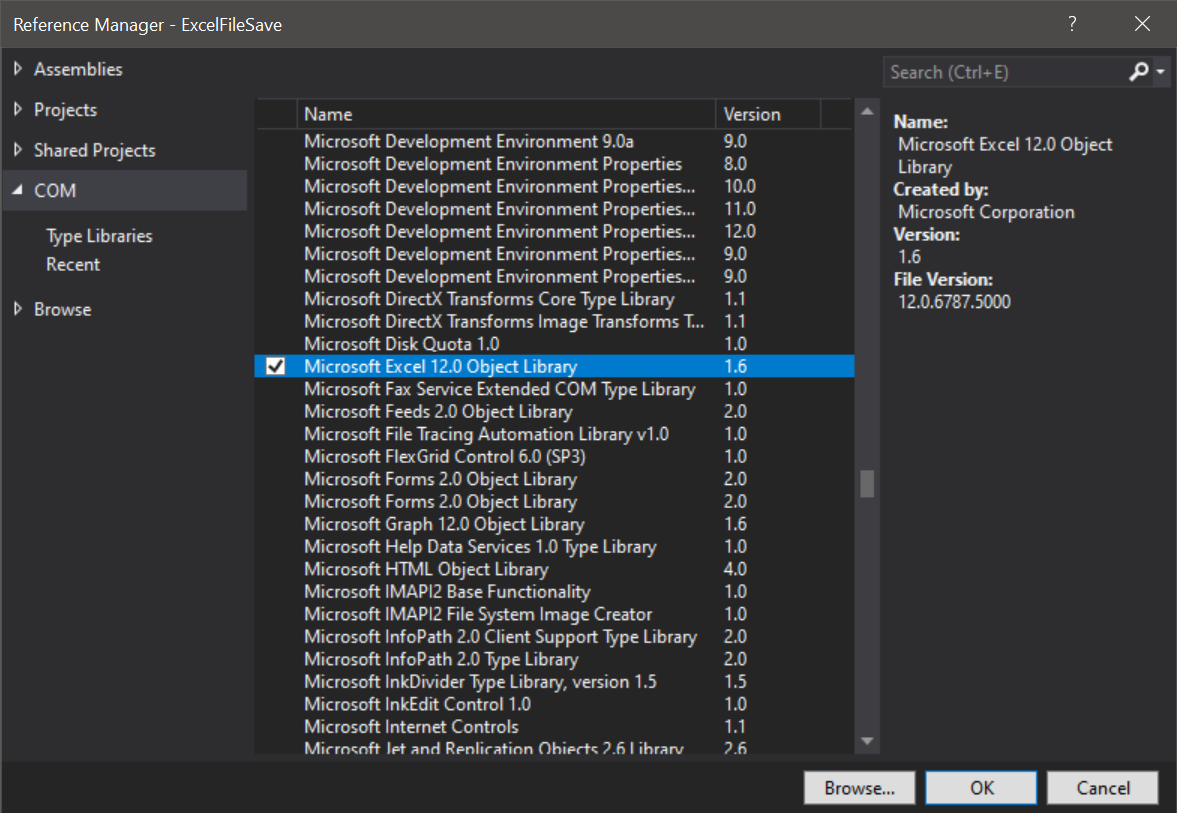Select Microsoft Development Environment 9.0a

[x=554, y=141]
